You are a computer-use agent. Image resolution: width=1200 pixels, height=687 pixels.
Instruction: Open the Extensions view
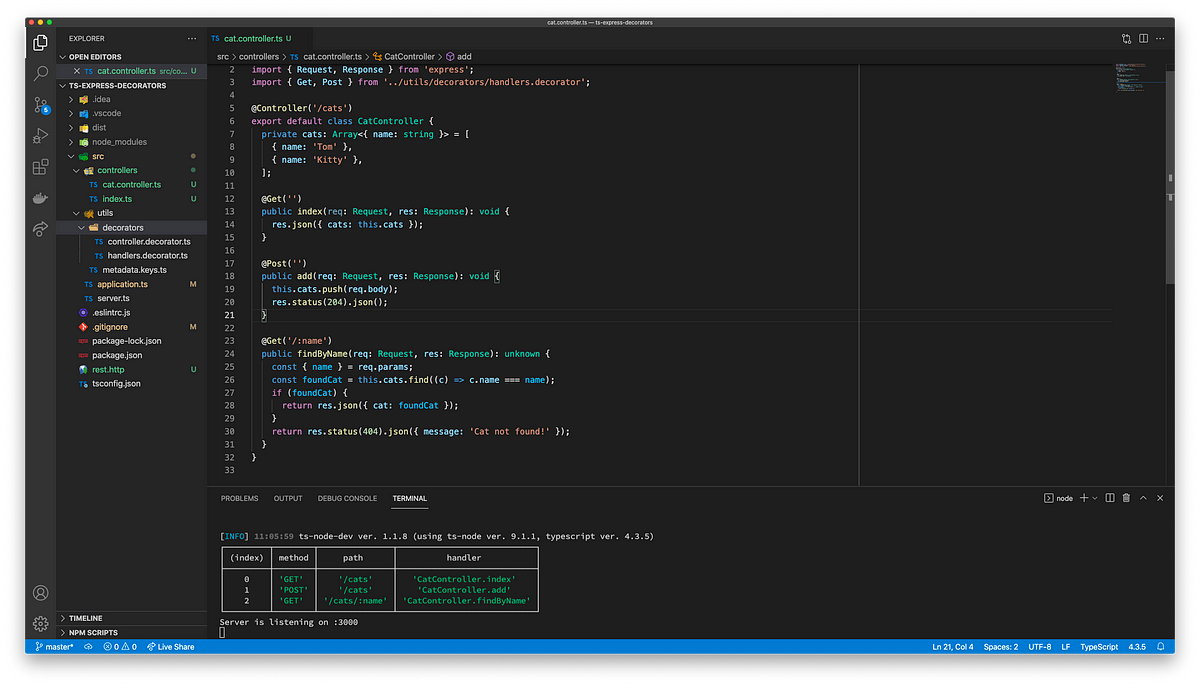coord(41,167)
